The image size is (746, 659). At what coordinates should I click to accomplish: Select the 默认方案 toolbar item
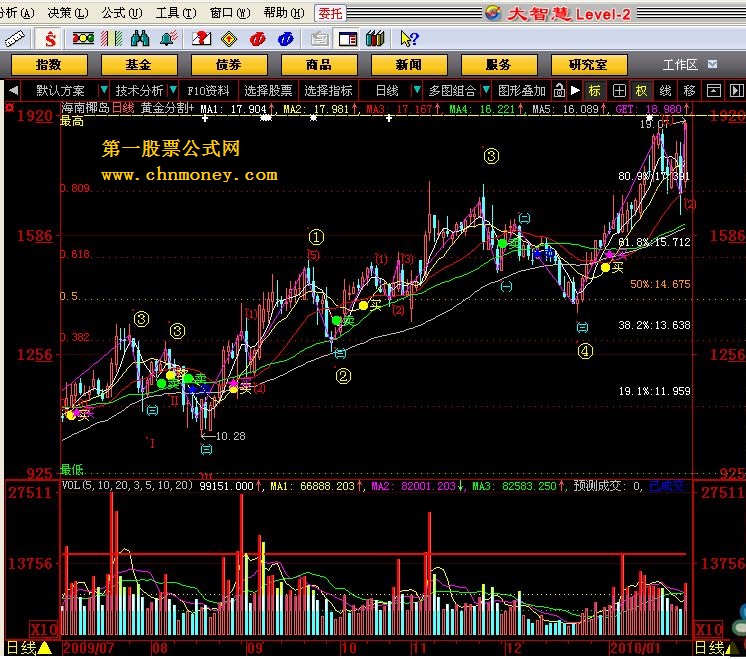point(60,90)
